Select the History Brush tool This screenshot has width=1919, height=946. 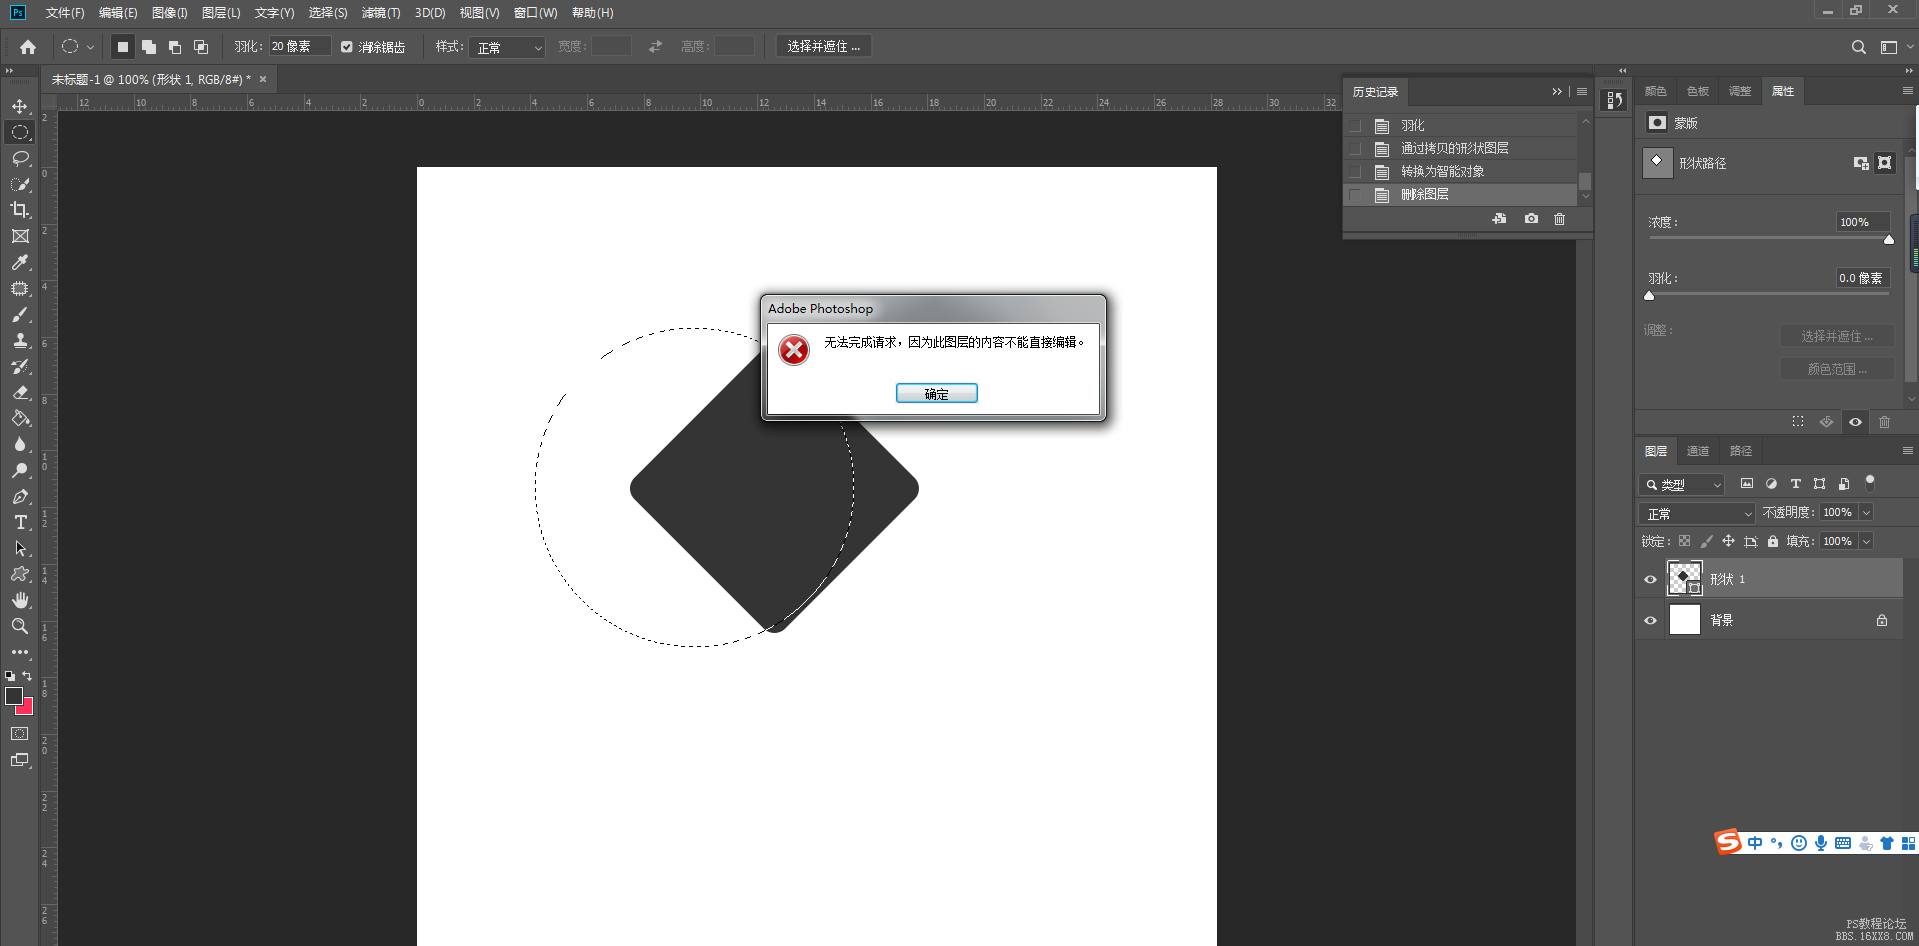(20, 366)
